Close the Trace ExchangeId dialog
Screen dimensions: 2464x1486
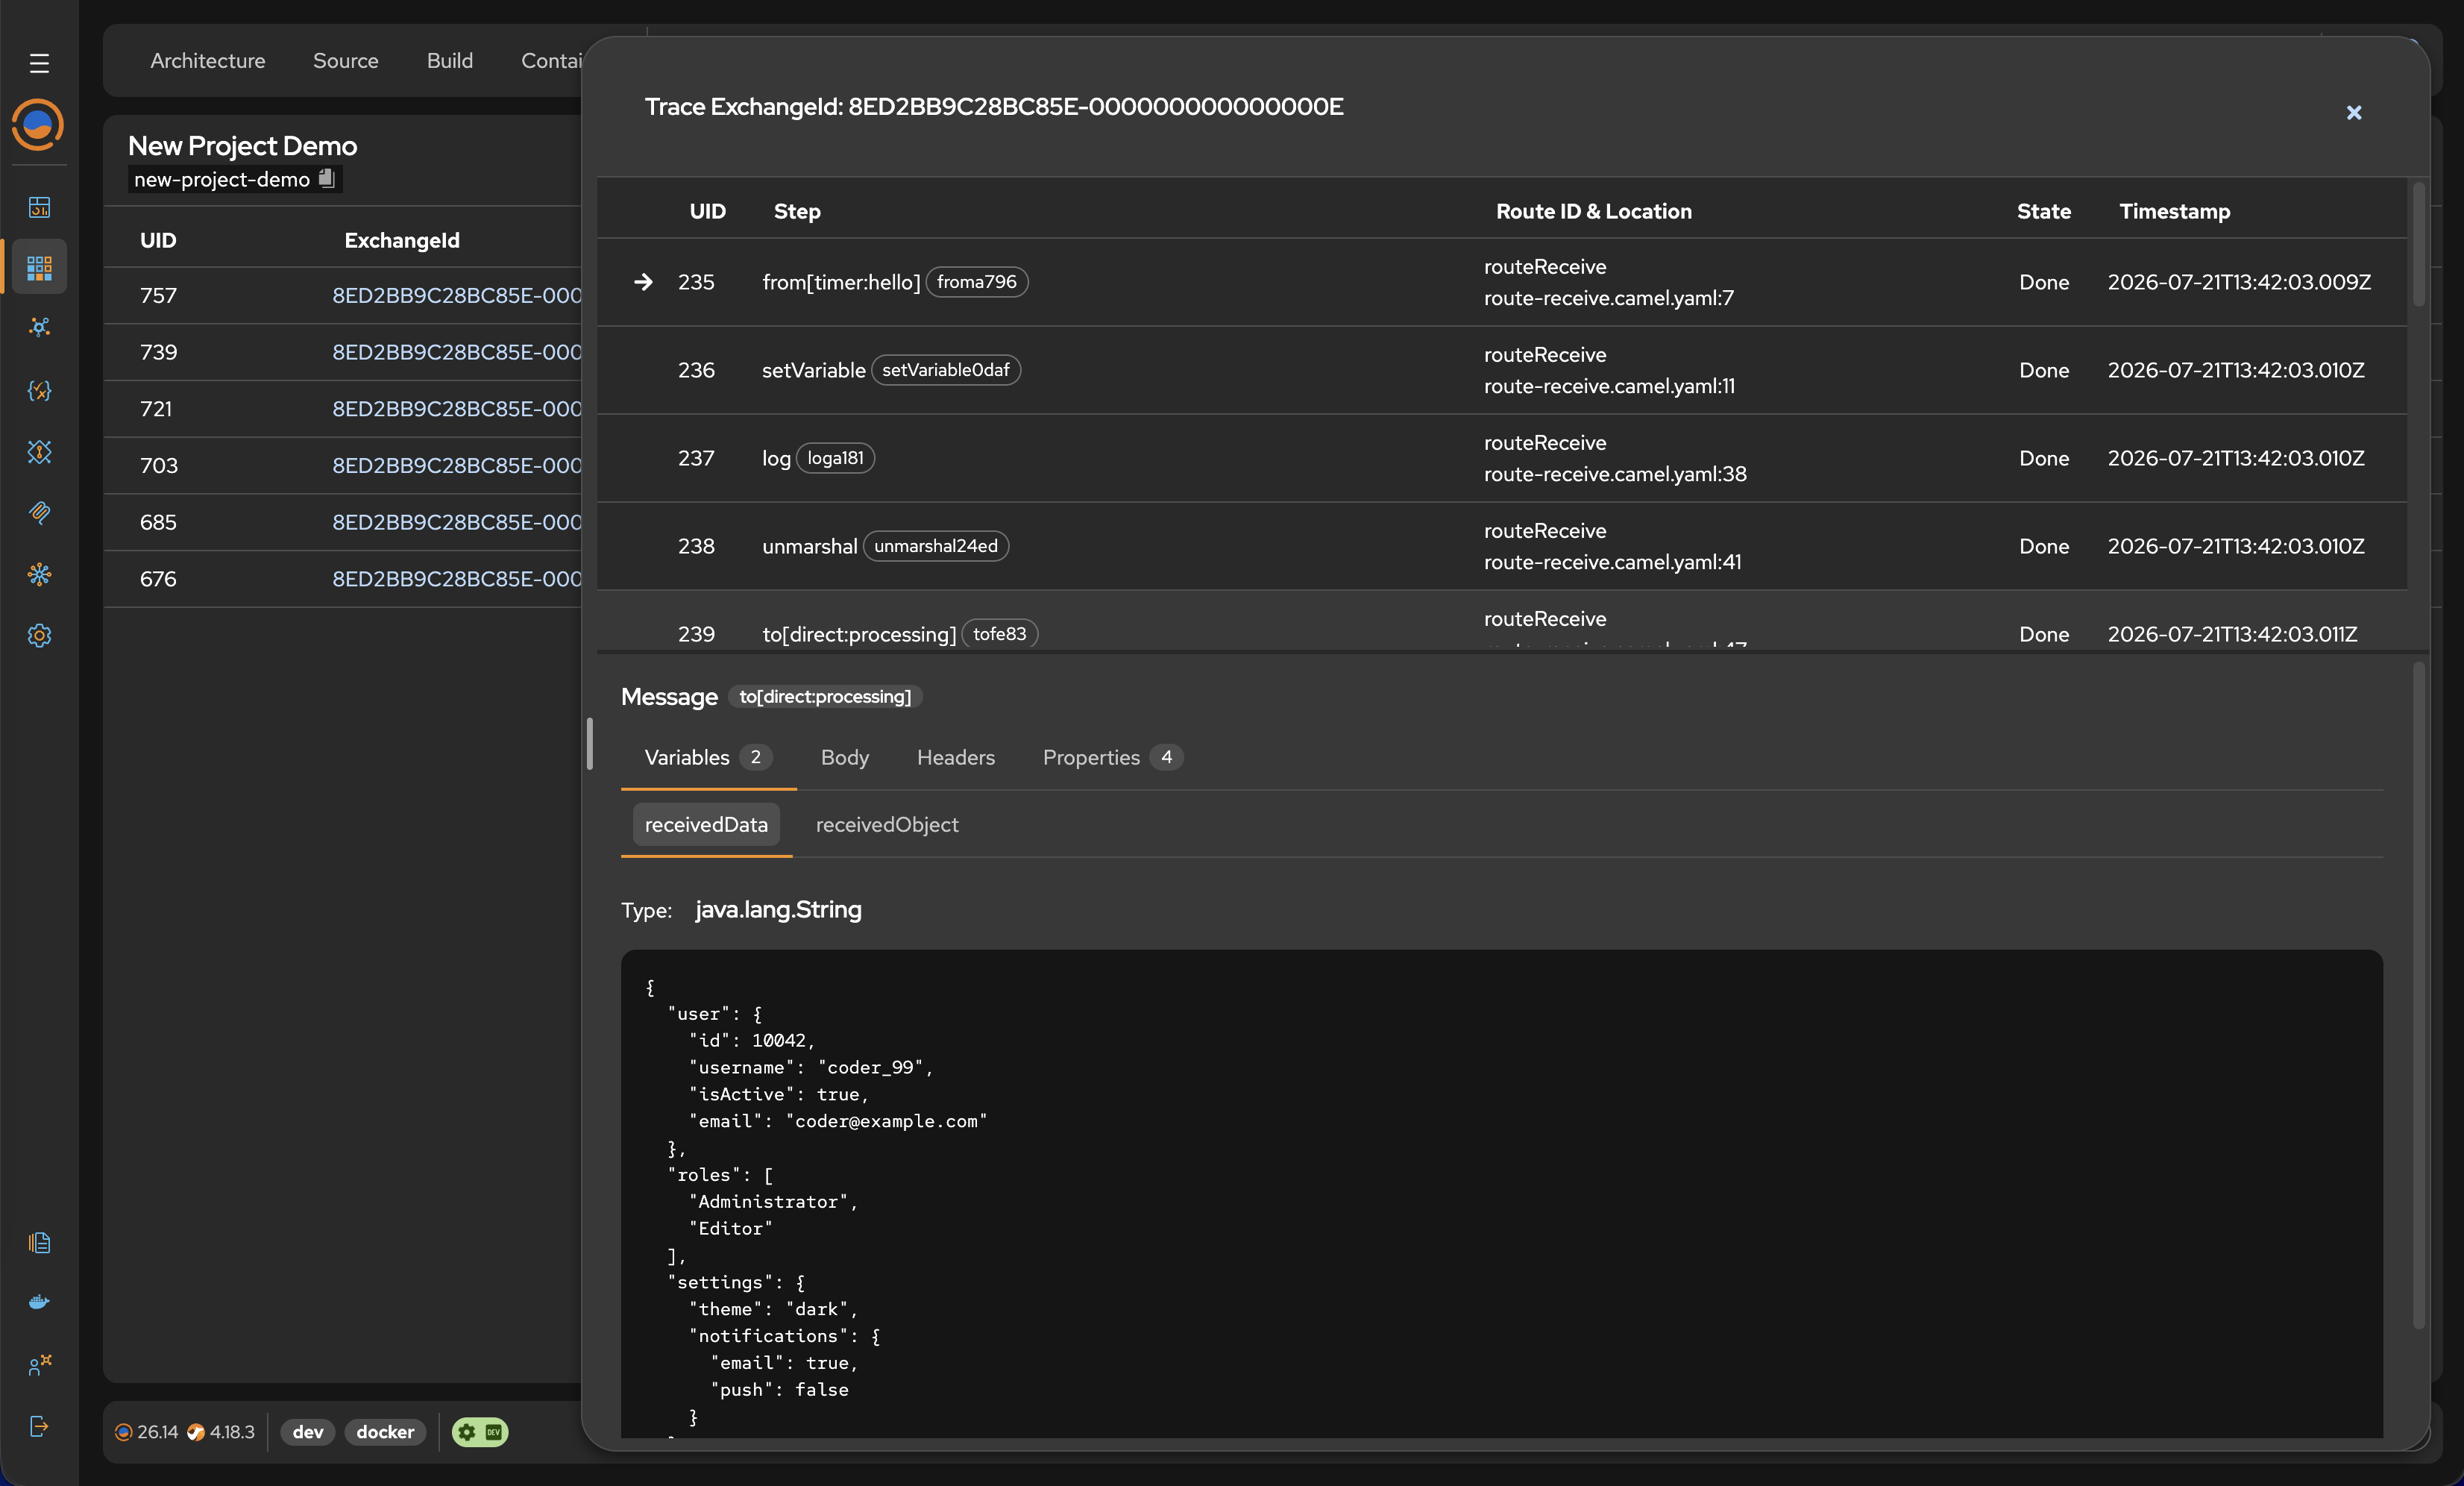[x=2353, y=113]
